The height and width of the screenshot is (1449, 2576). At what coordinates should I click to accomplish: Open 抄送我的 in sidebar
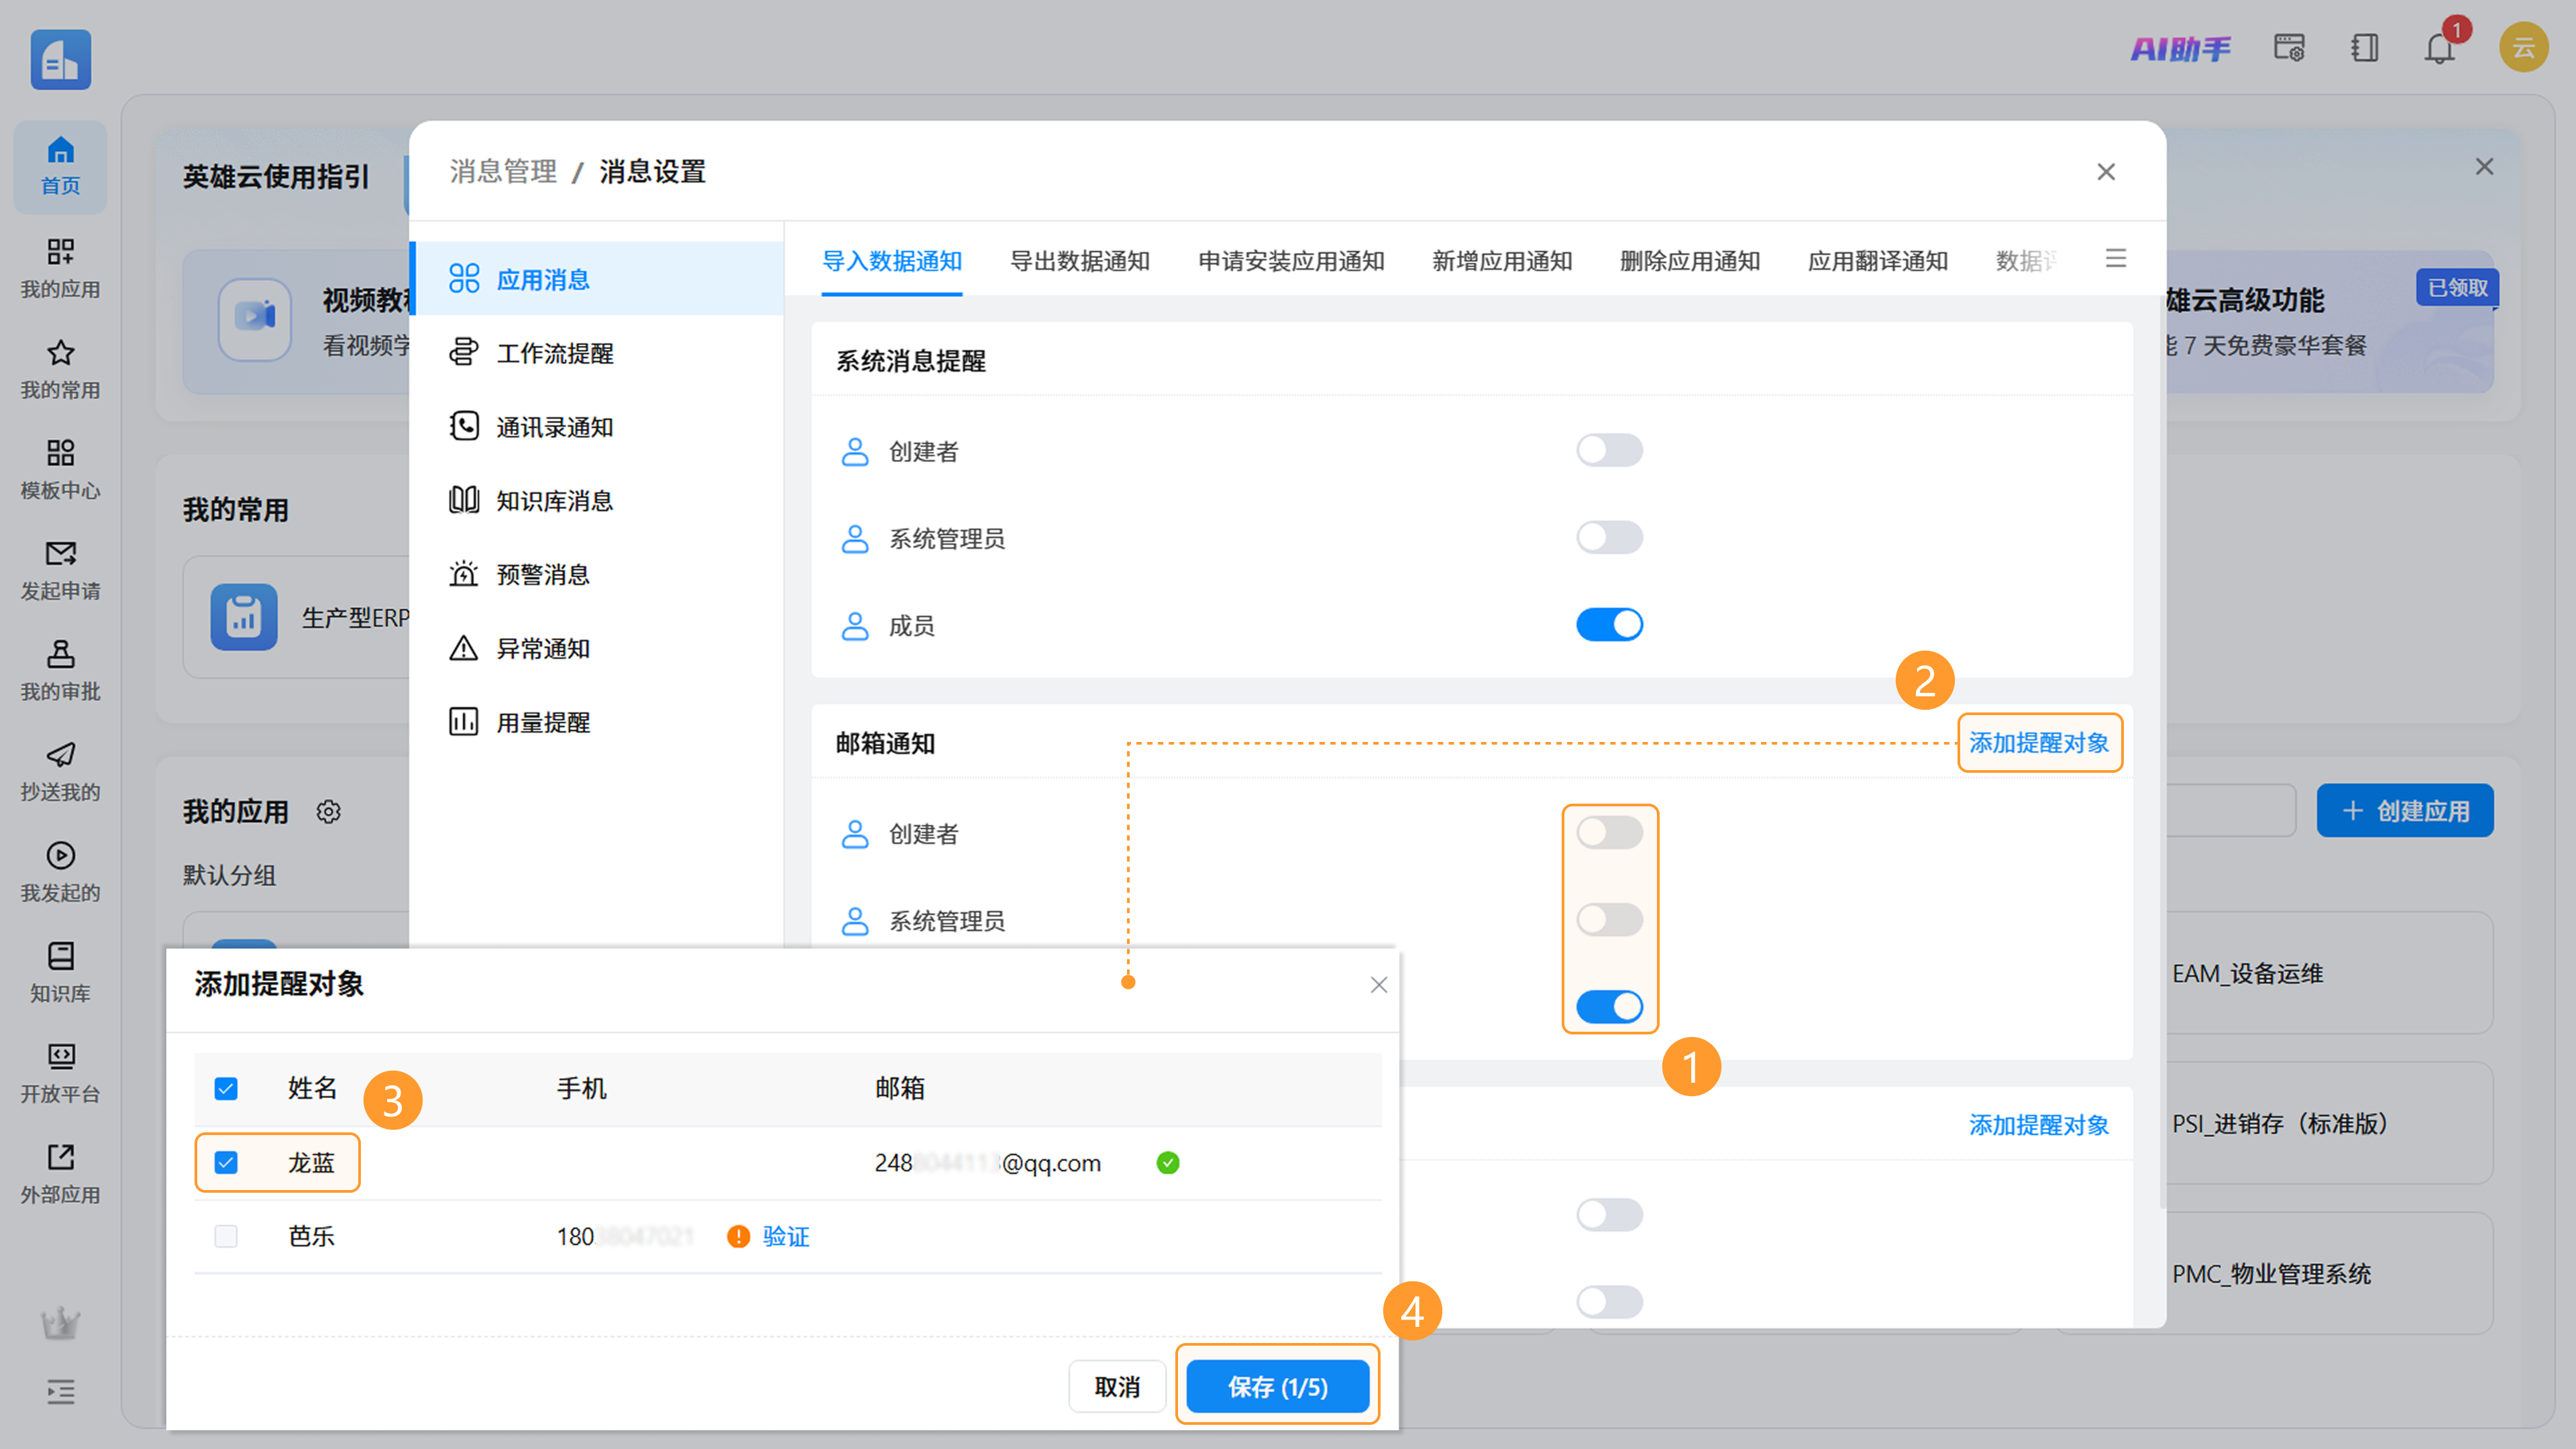(x=60, y=771)
